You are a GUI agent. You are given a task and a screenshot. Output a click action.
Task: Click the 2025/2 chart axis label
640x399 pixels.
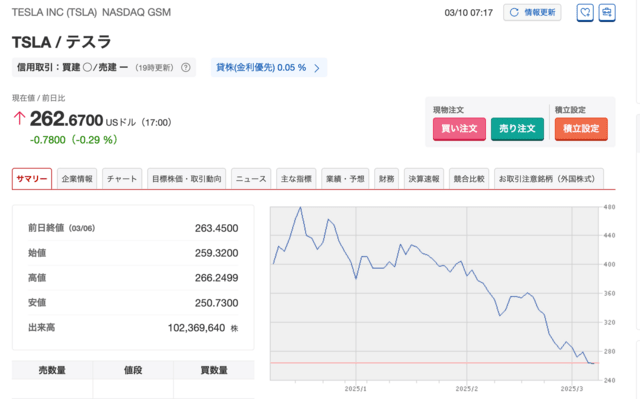[467, 389]
